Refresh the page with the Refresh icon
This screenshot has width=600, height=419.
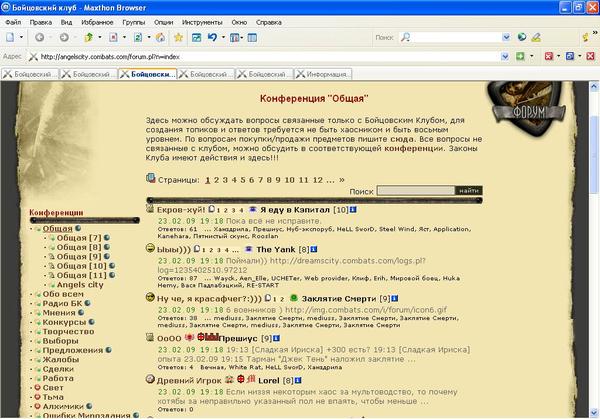click(x=138, y=37)
